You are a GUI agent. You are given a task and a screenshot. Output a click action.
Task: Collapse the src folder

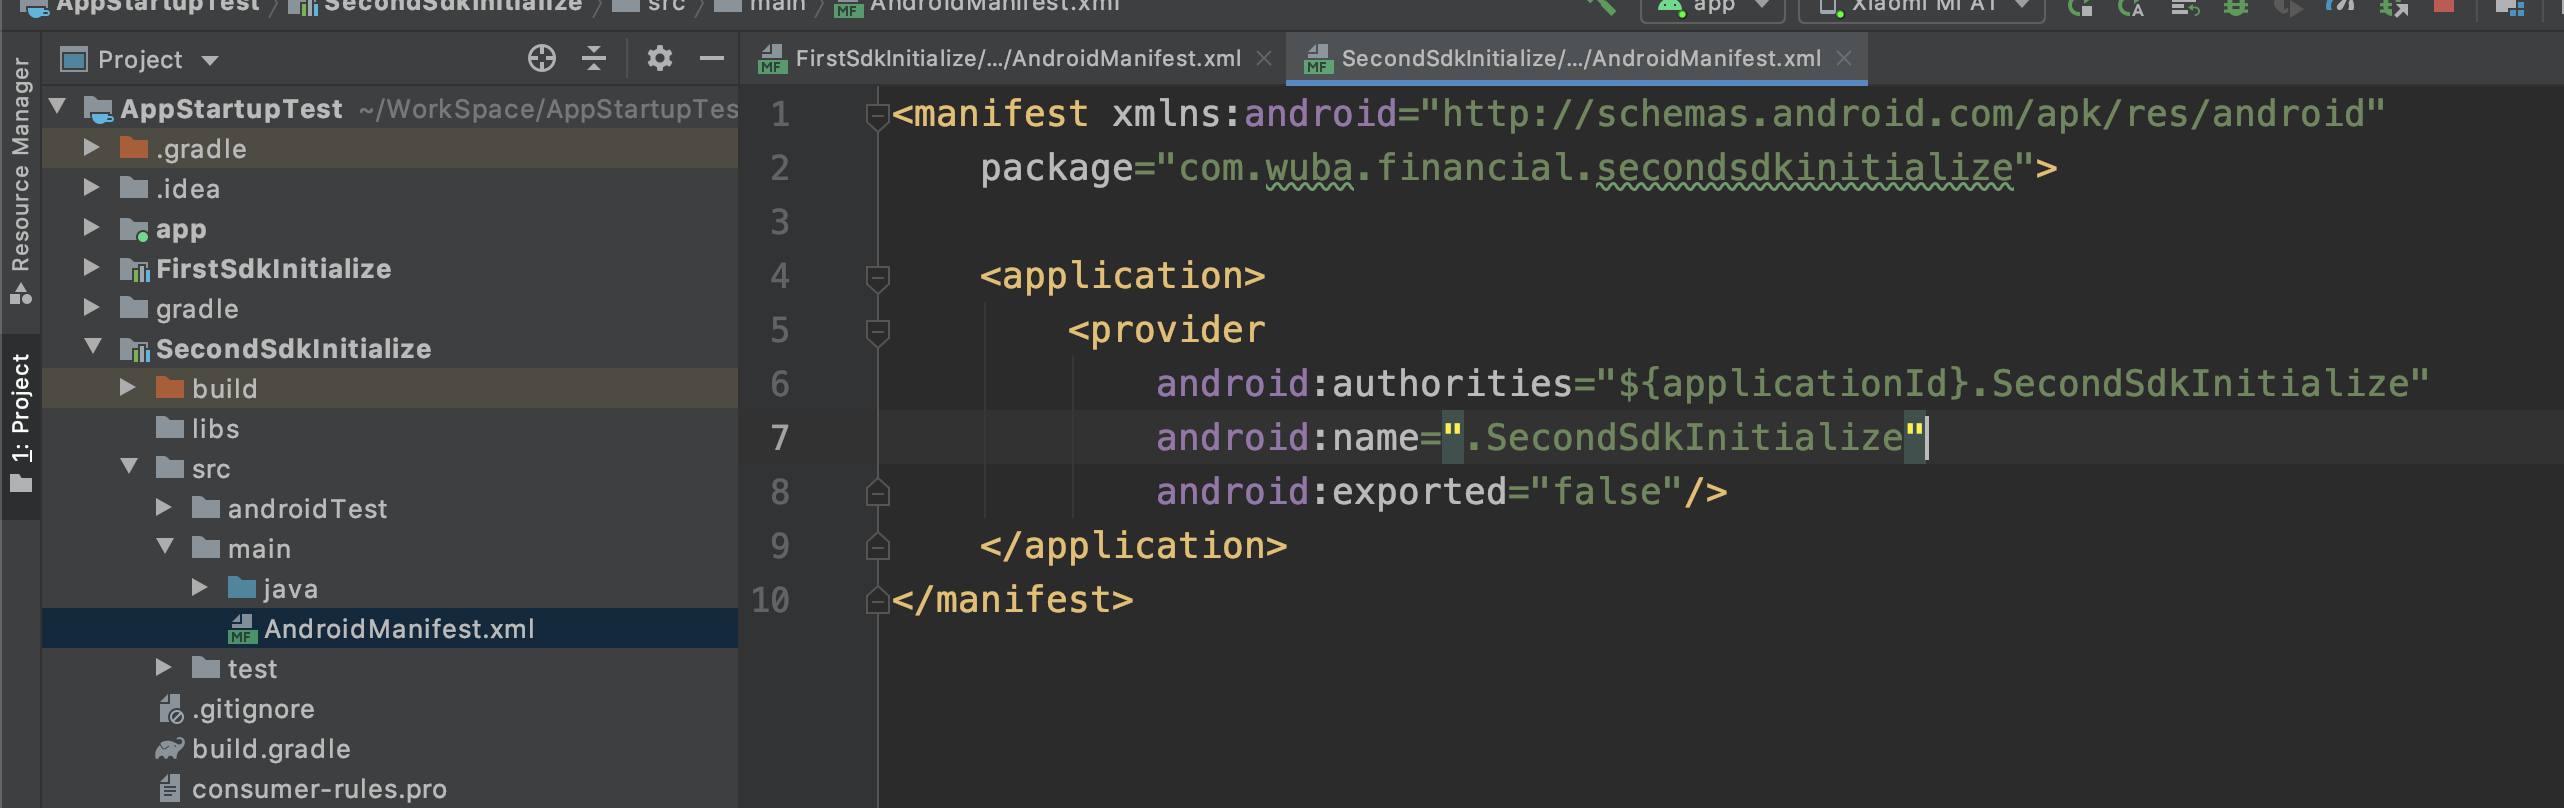tap(129, 466)
